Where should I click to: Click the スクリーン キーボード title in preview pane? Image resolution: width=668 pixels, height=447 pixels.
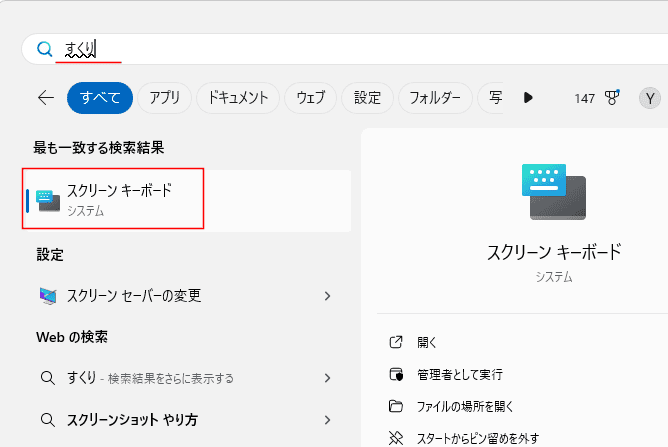coord(554,252)
